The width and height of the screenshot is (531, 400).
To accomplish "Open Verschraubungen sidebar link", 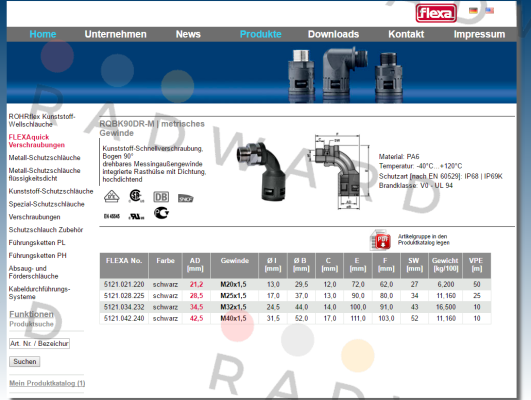I will point(35,217).
